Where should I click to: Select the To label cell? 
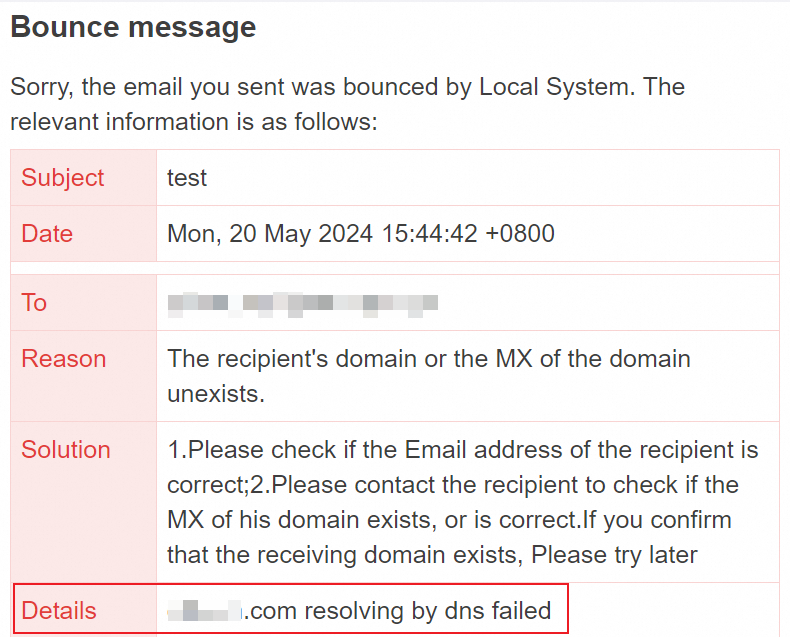pyautogui.click(x=84, y=302)
